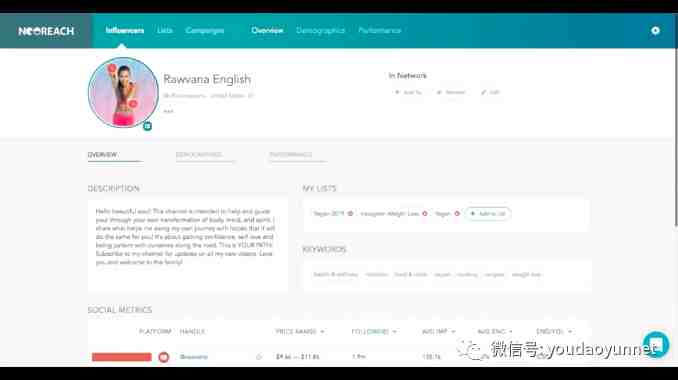Click the YouTube platform icon in metrics row
This screenshot has height=380, width=678.
[163, 357]
